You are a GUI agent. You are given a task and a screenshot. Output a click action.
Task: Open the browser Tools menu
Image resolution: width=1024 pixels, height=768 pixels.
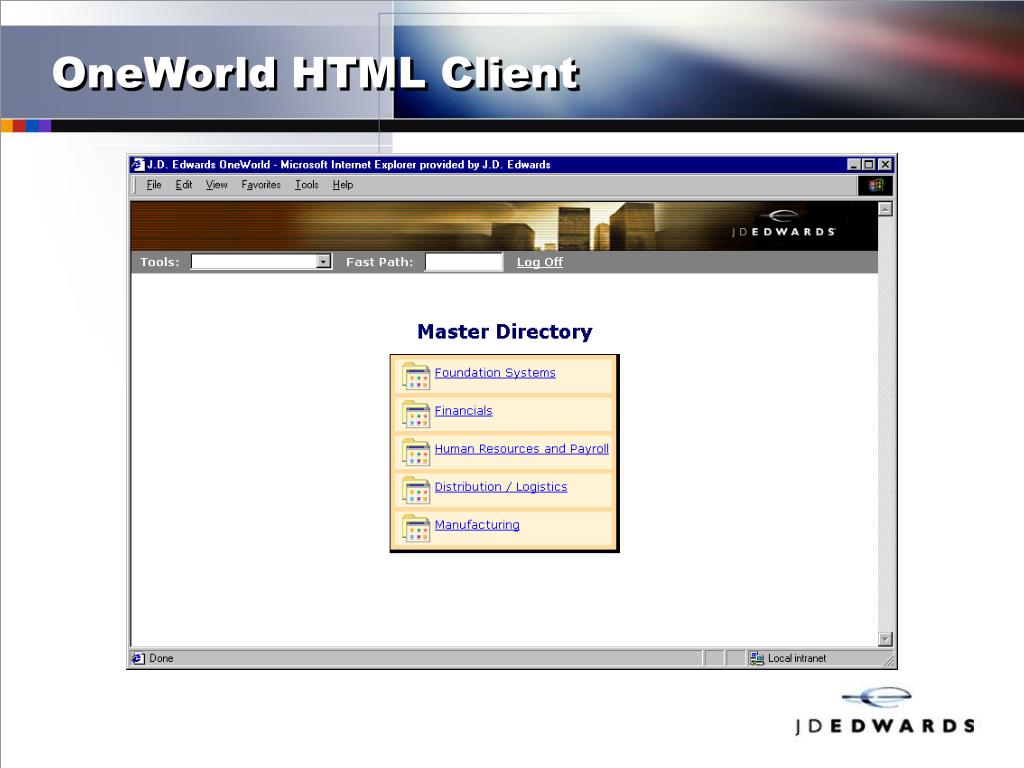click(306, 185)
